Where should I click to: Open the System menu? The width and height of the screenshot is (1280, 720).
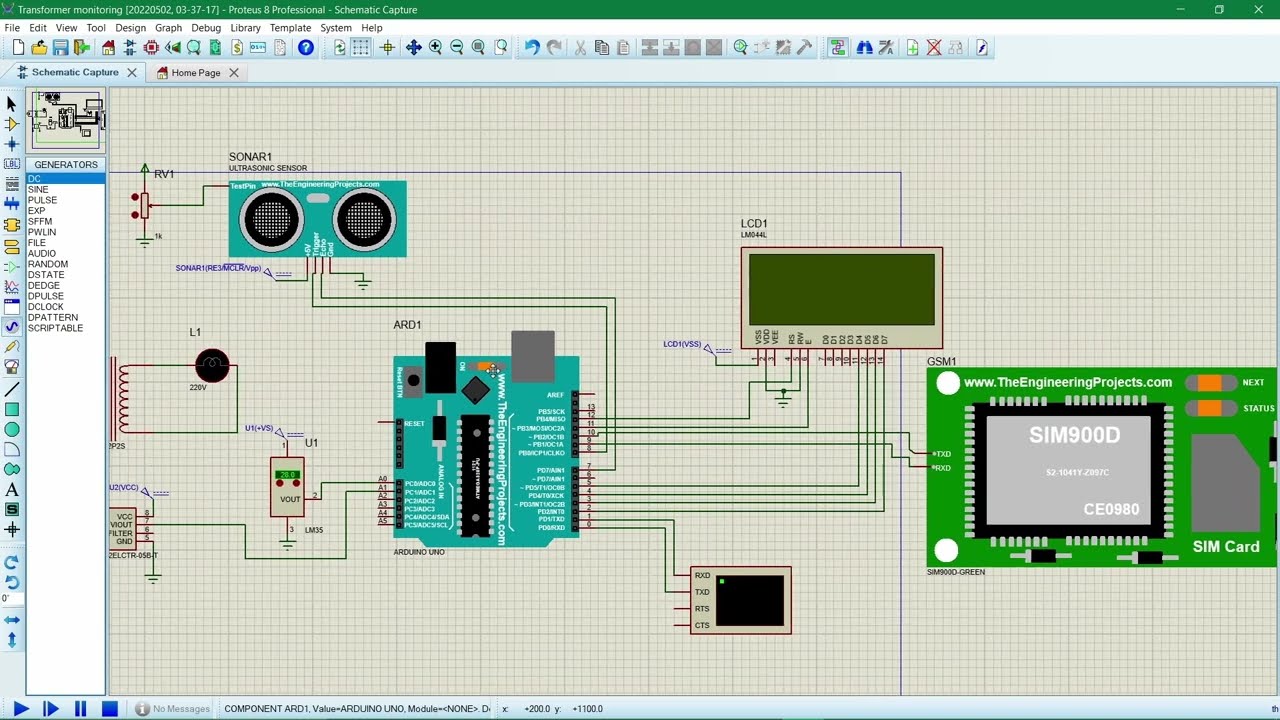[335, 28]
